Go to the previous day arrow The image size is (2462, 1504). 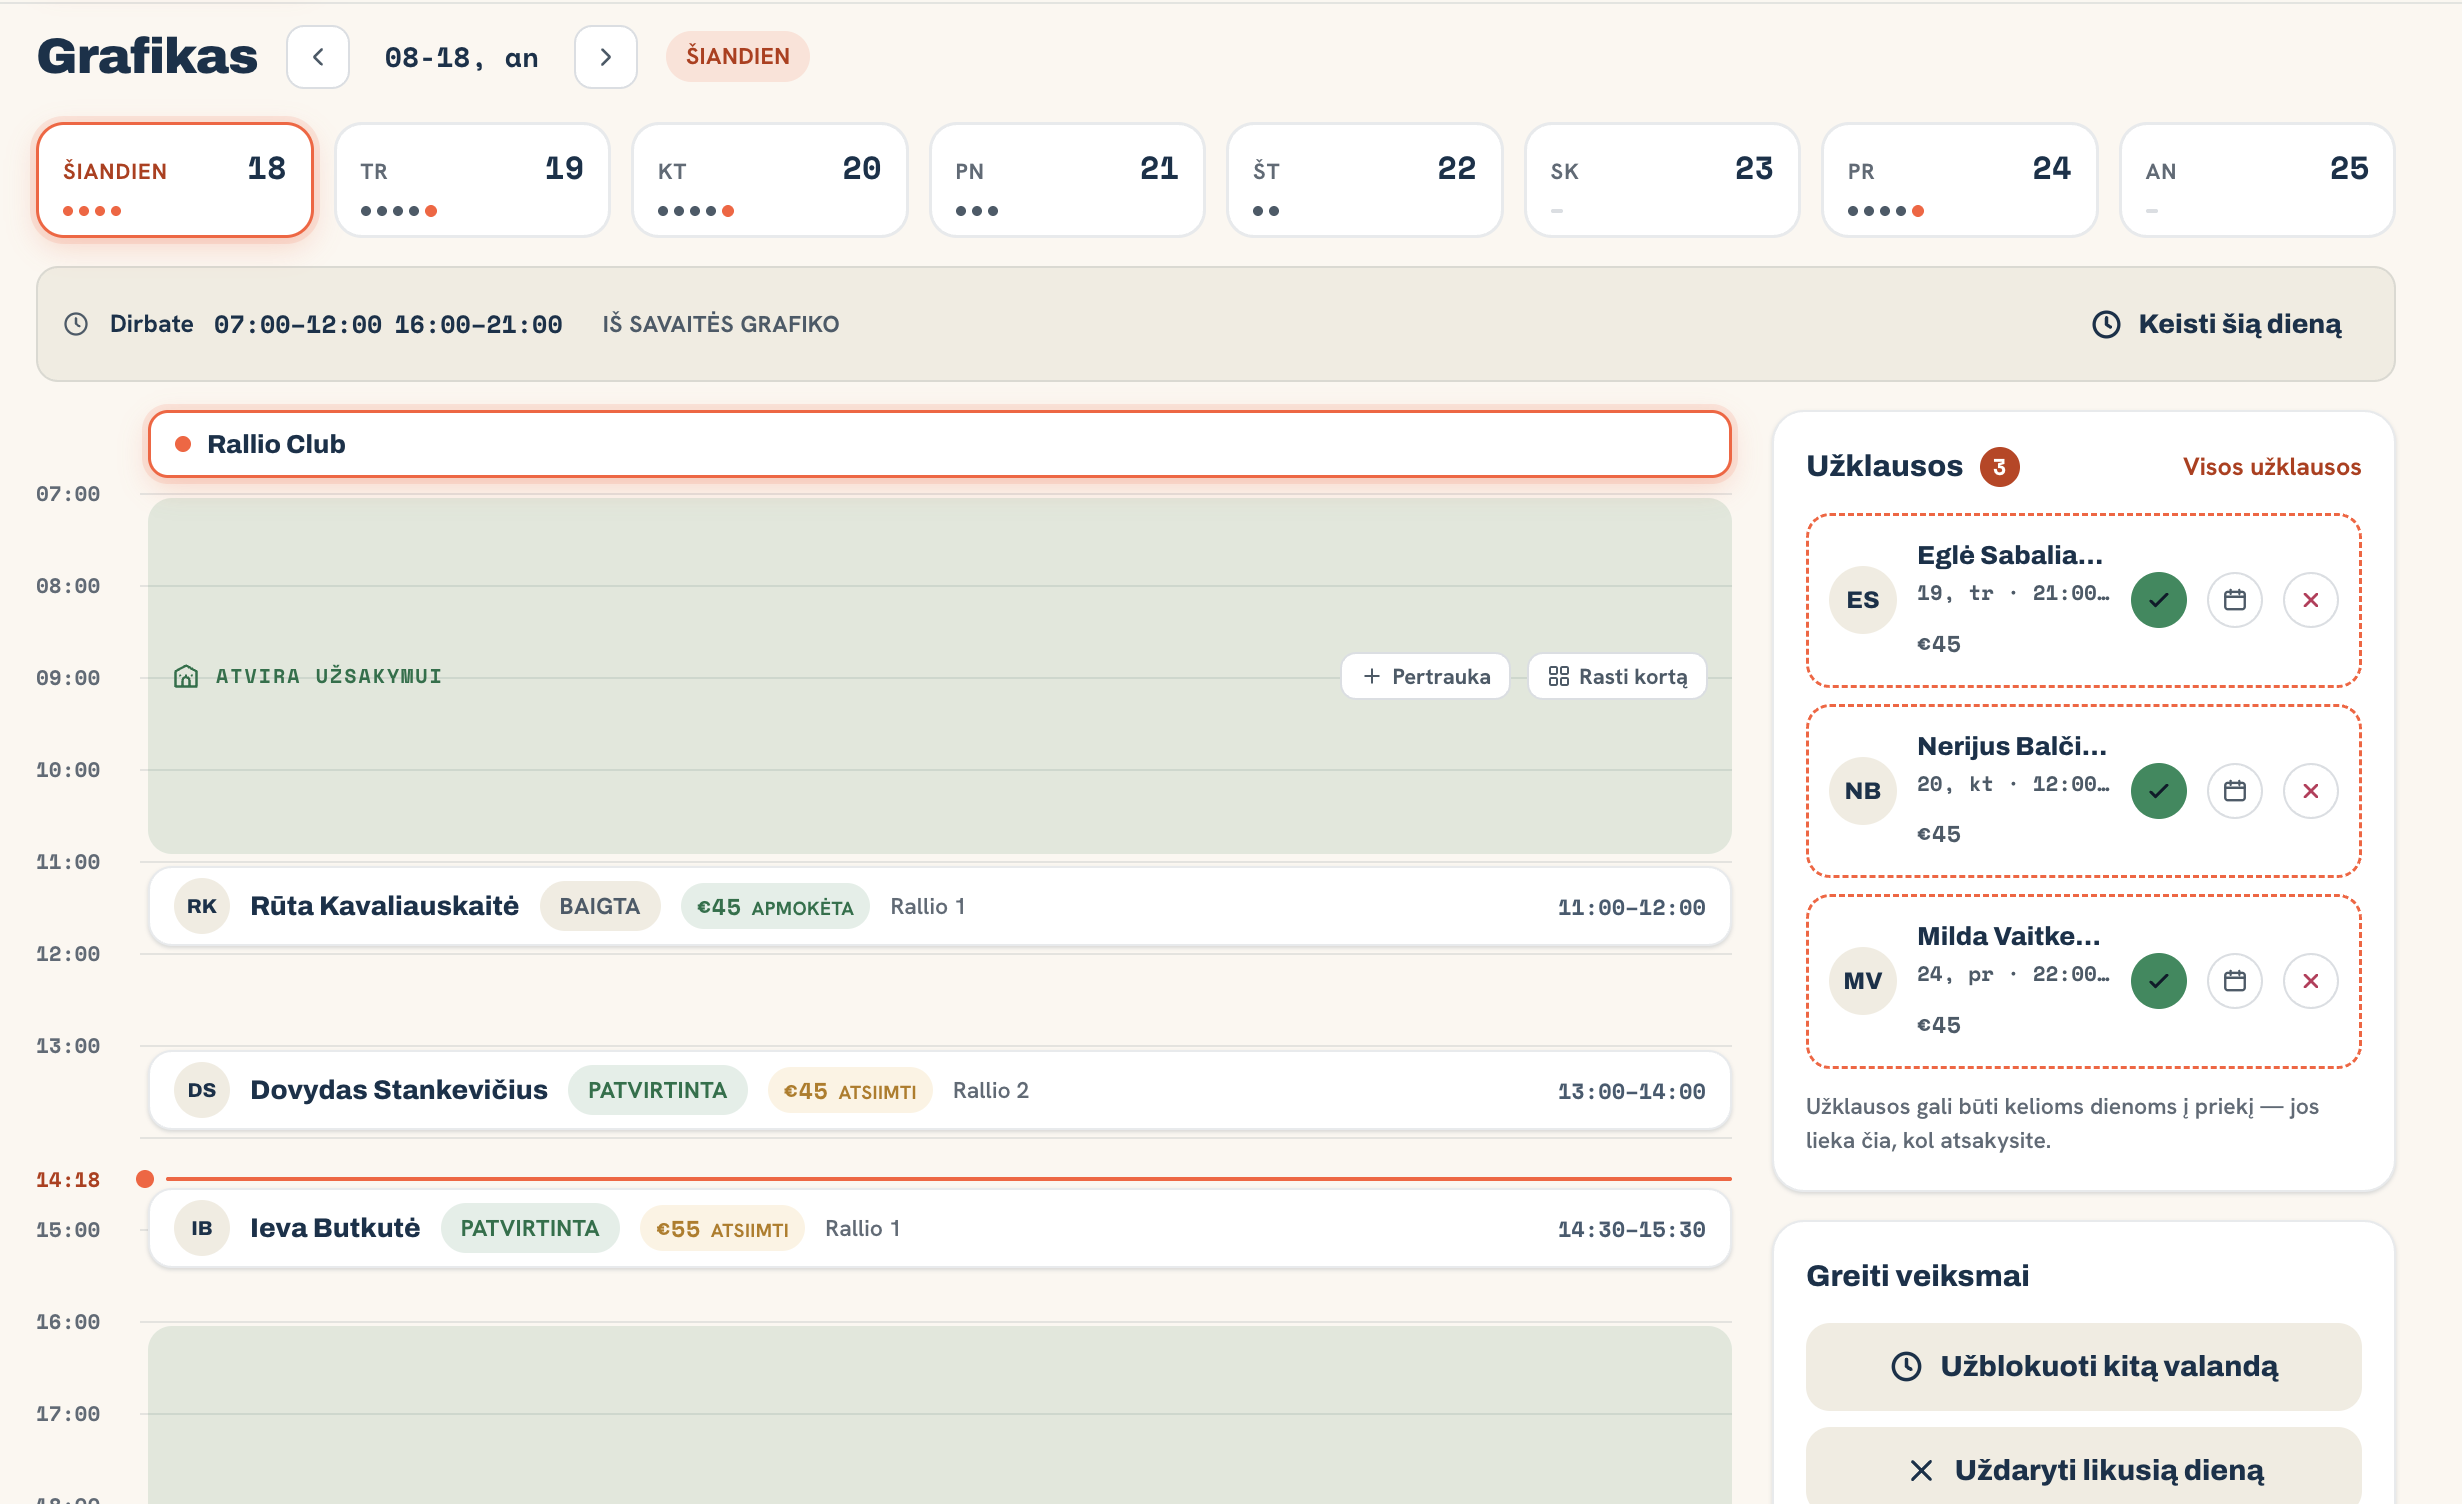(317, 57)
